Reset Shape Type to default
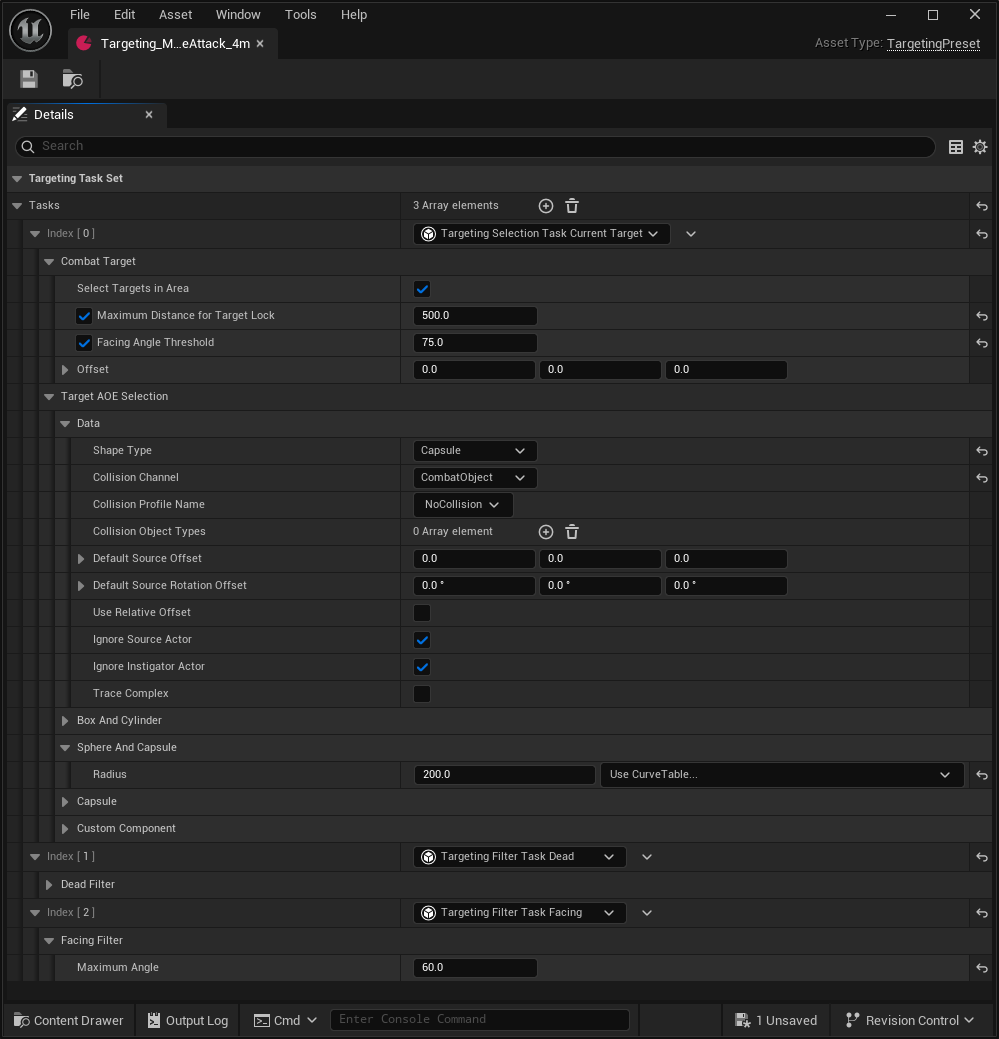 982,452
